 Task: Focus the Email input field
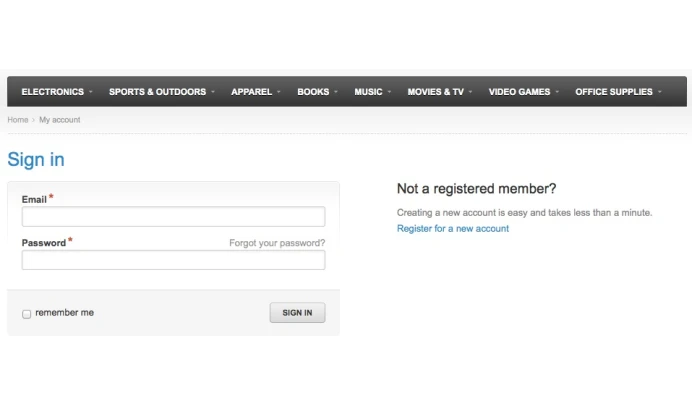173,217
